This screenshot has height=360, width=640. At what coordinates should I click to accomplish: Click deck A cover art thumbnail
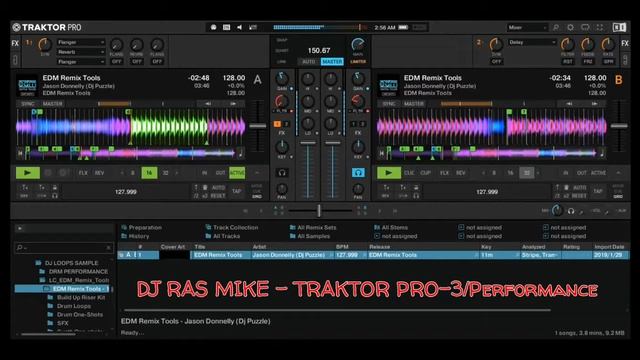[27, 86]
